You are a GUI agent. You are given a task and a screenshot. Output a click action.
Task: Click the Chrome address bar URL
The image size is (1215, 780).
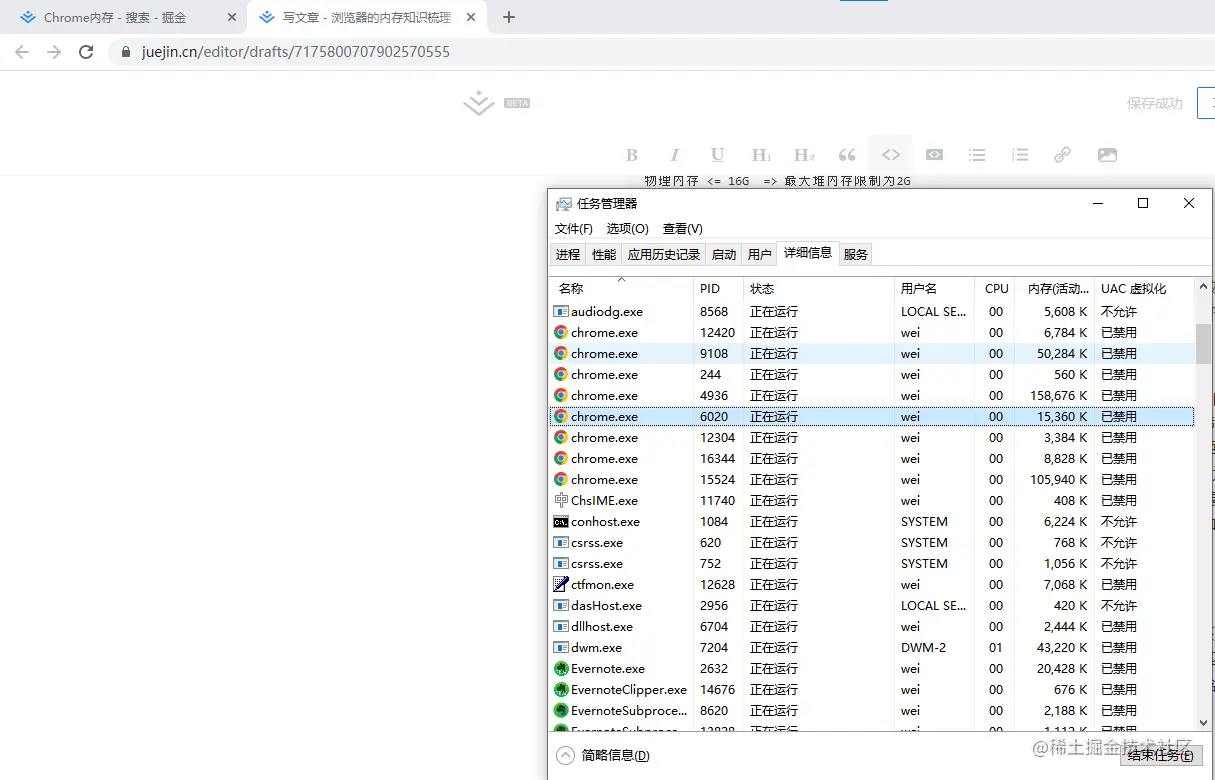pyautogui.click(x=296, y=51)
